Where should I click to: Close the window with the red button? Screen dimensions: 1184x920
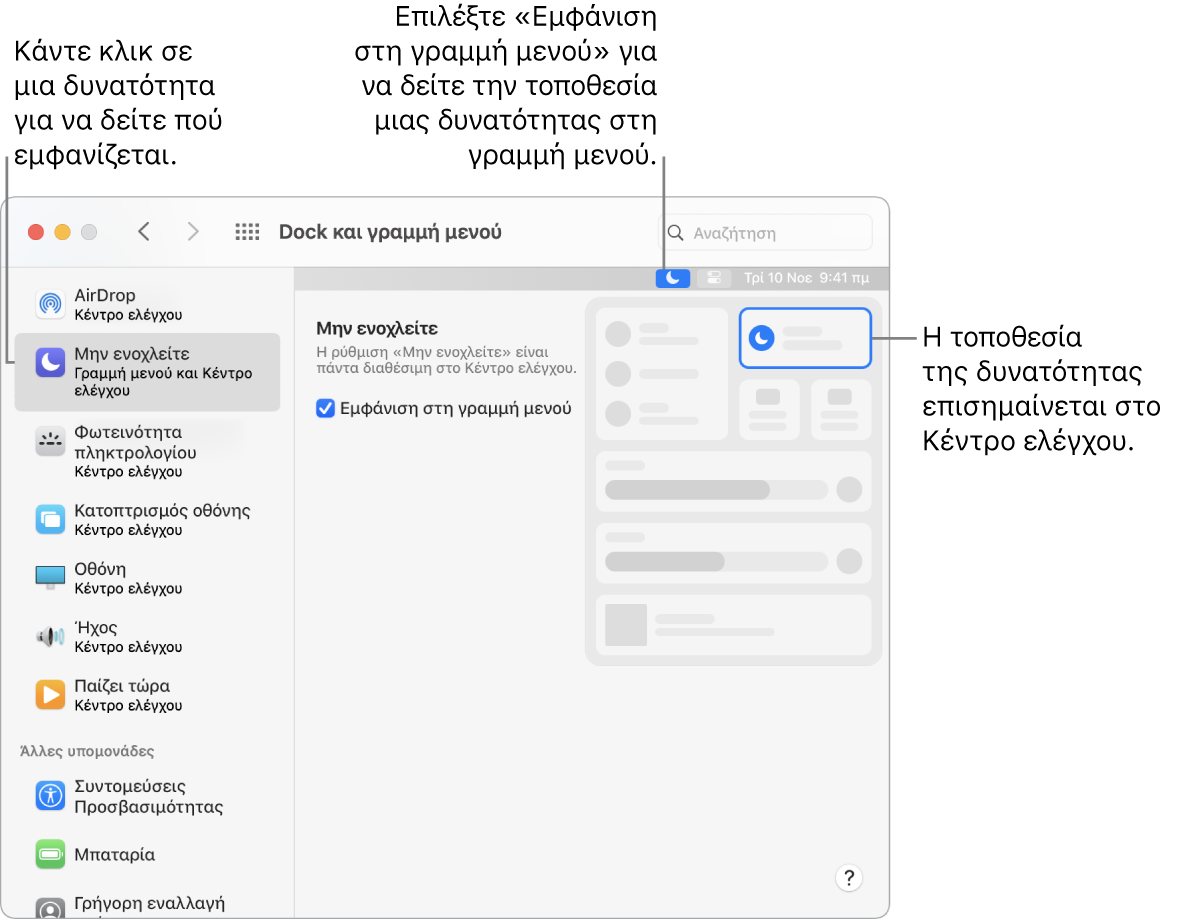pos(35,232)
